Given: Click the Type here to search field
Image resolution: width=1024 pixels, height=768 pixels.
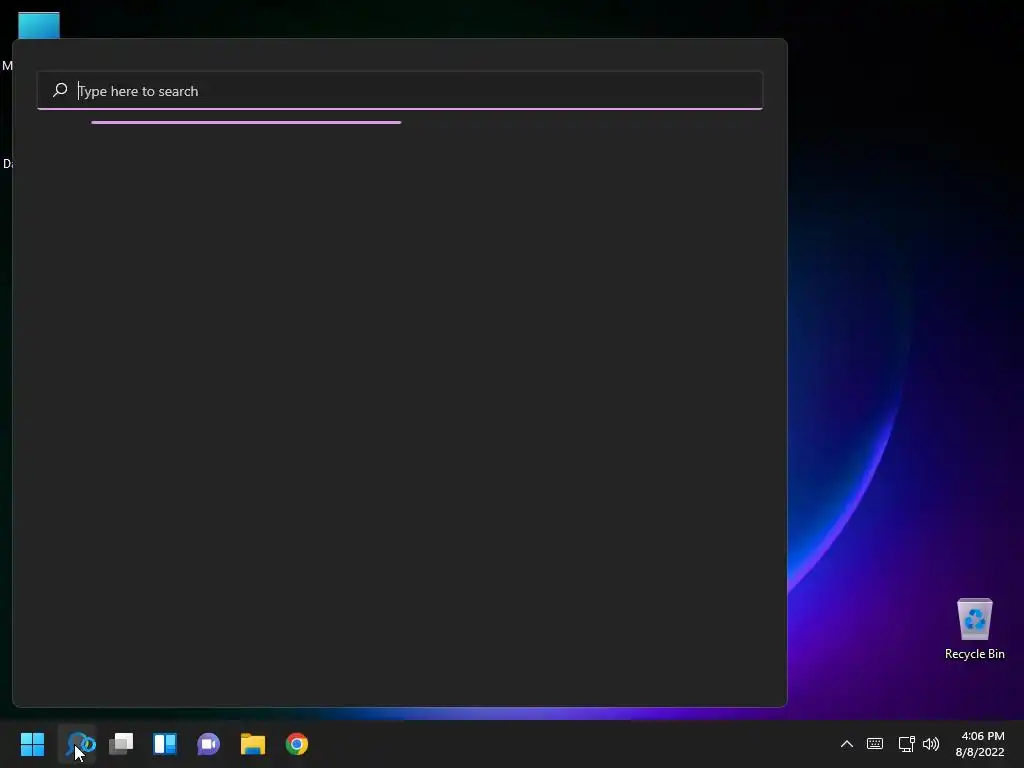Looking at the screenshot, I should (x=400, y=91).
